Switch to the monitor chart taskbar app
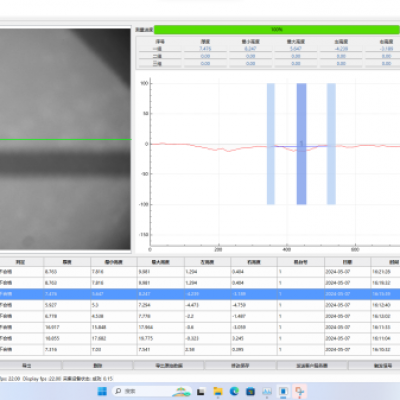Image resolution: width=400 pixels, height=400 pixels. click(267, 391)
